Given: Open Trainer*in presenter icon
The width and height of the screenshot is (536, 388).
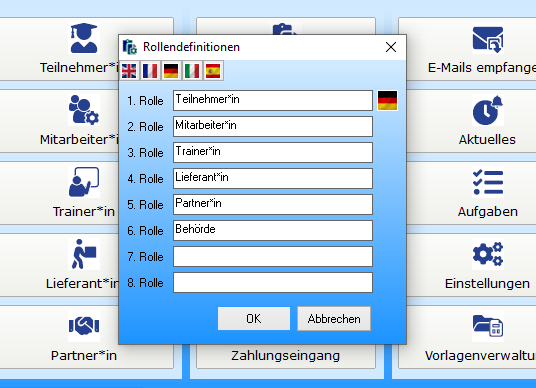Looking at the screenshot, I should [84, 182].
